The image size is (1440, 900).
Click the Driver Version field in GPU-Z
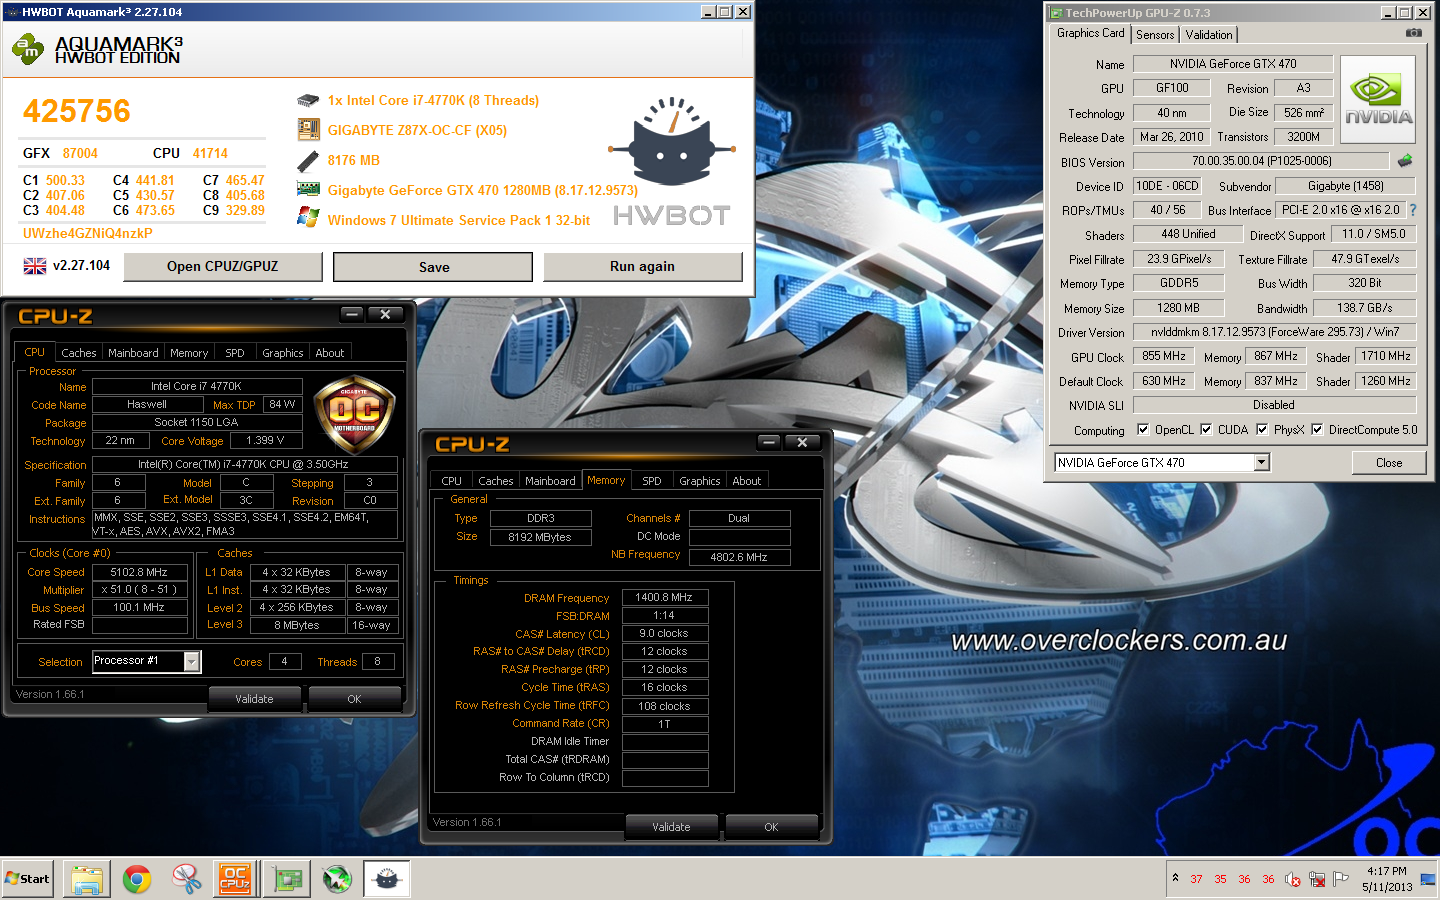pyautogui.click(x=1274, y=332)
